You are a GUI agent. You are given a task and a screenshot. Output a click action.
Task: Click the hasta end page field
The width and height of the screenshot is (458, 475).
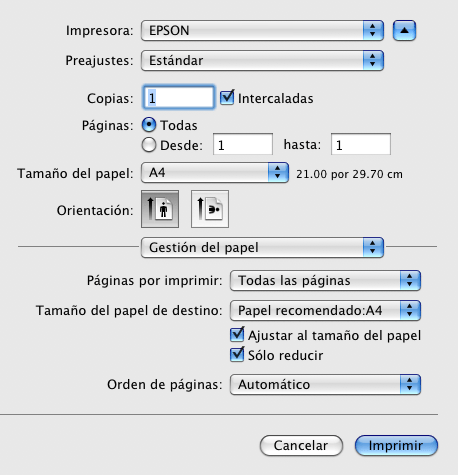(361, 144)
